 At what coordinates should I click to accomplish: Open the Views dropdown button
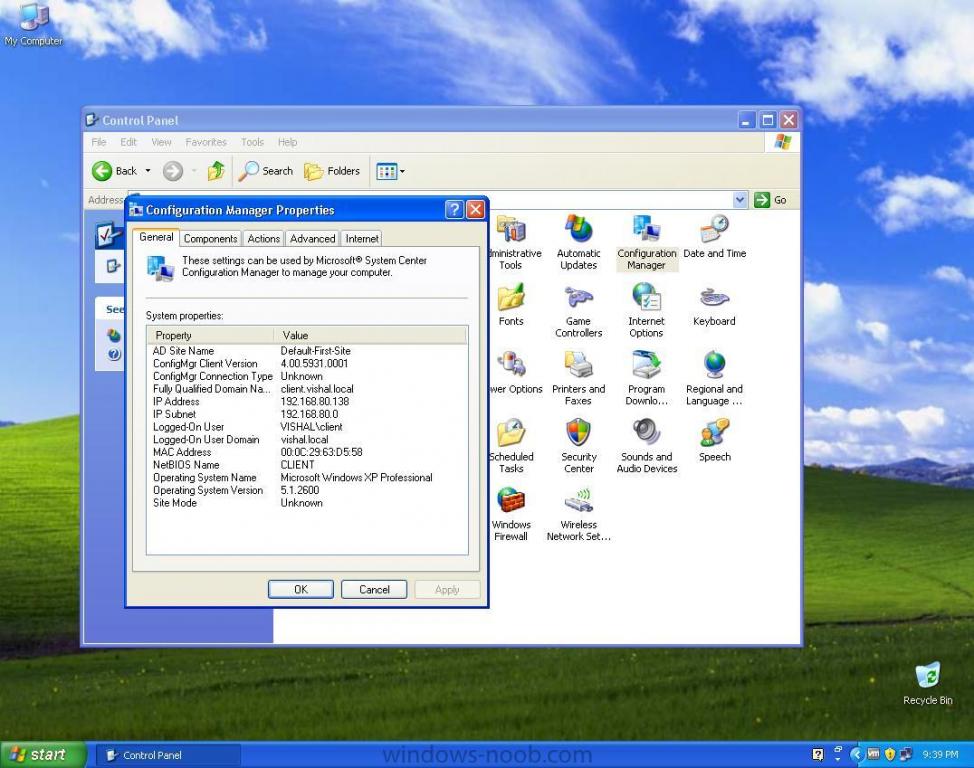[391, 171]
